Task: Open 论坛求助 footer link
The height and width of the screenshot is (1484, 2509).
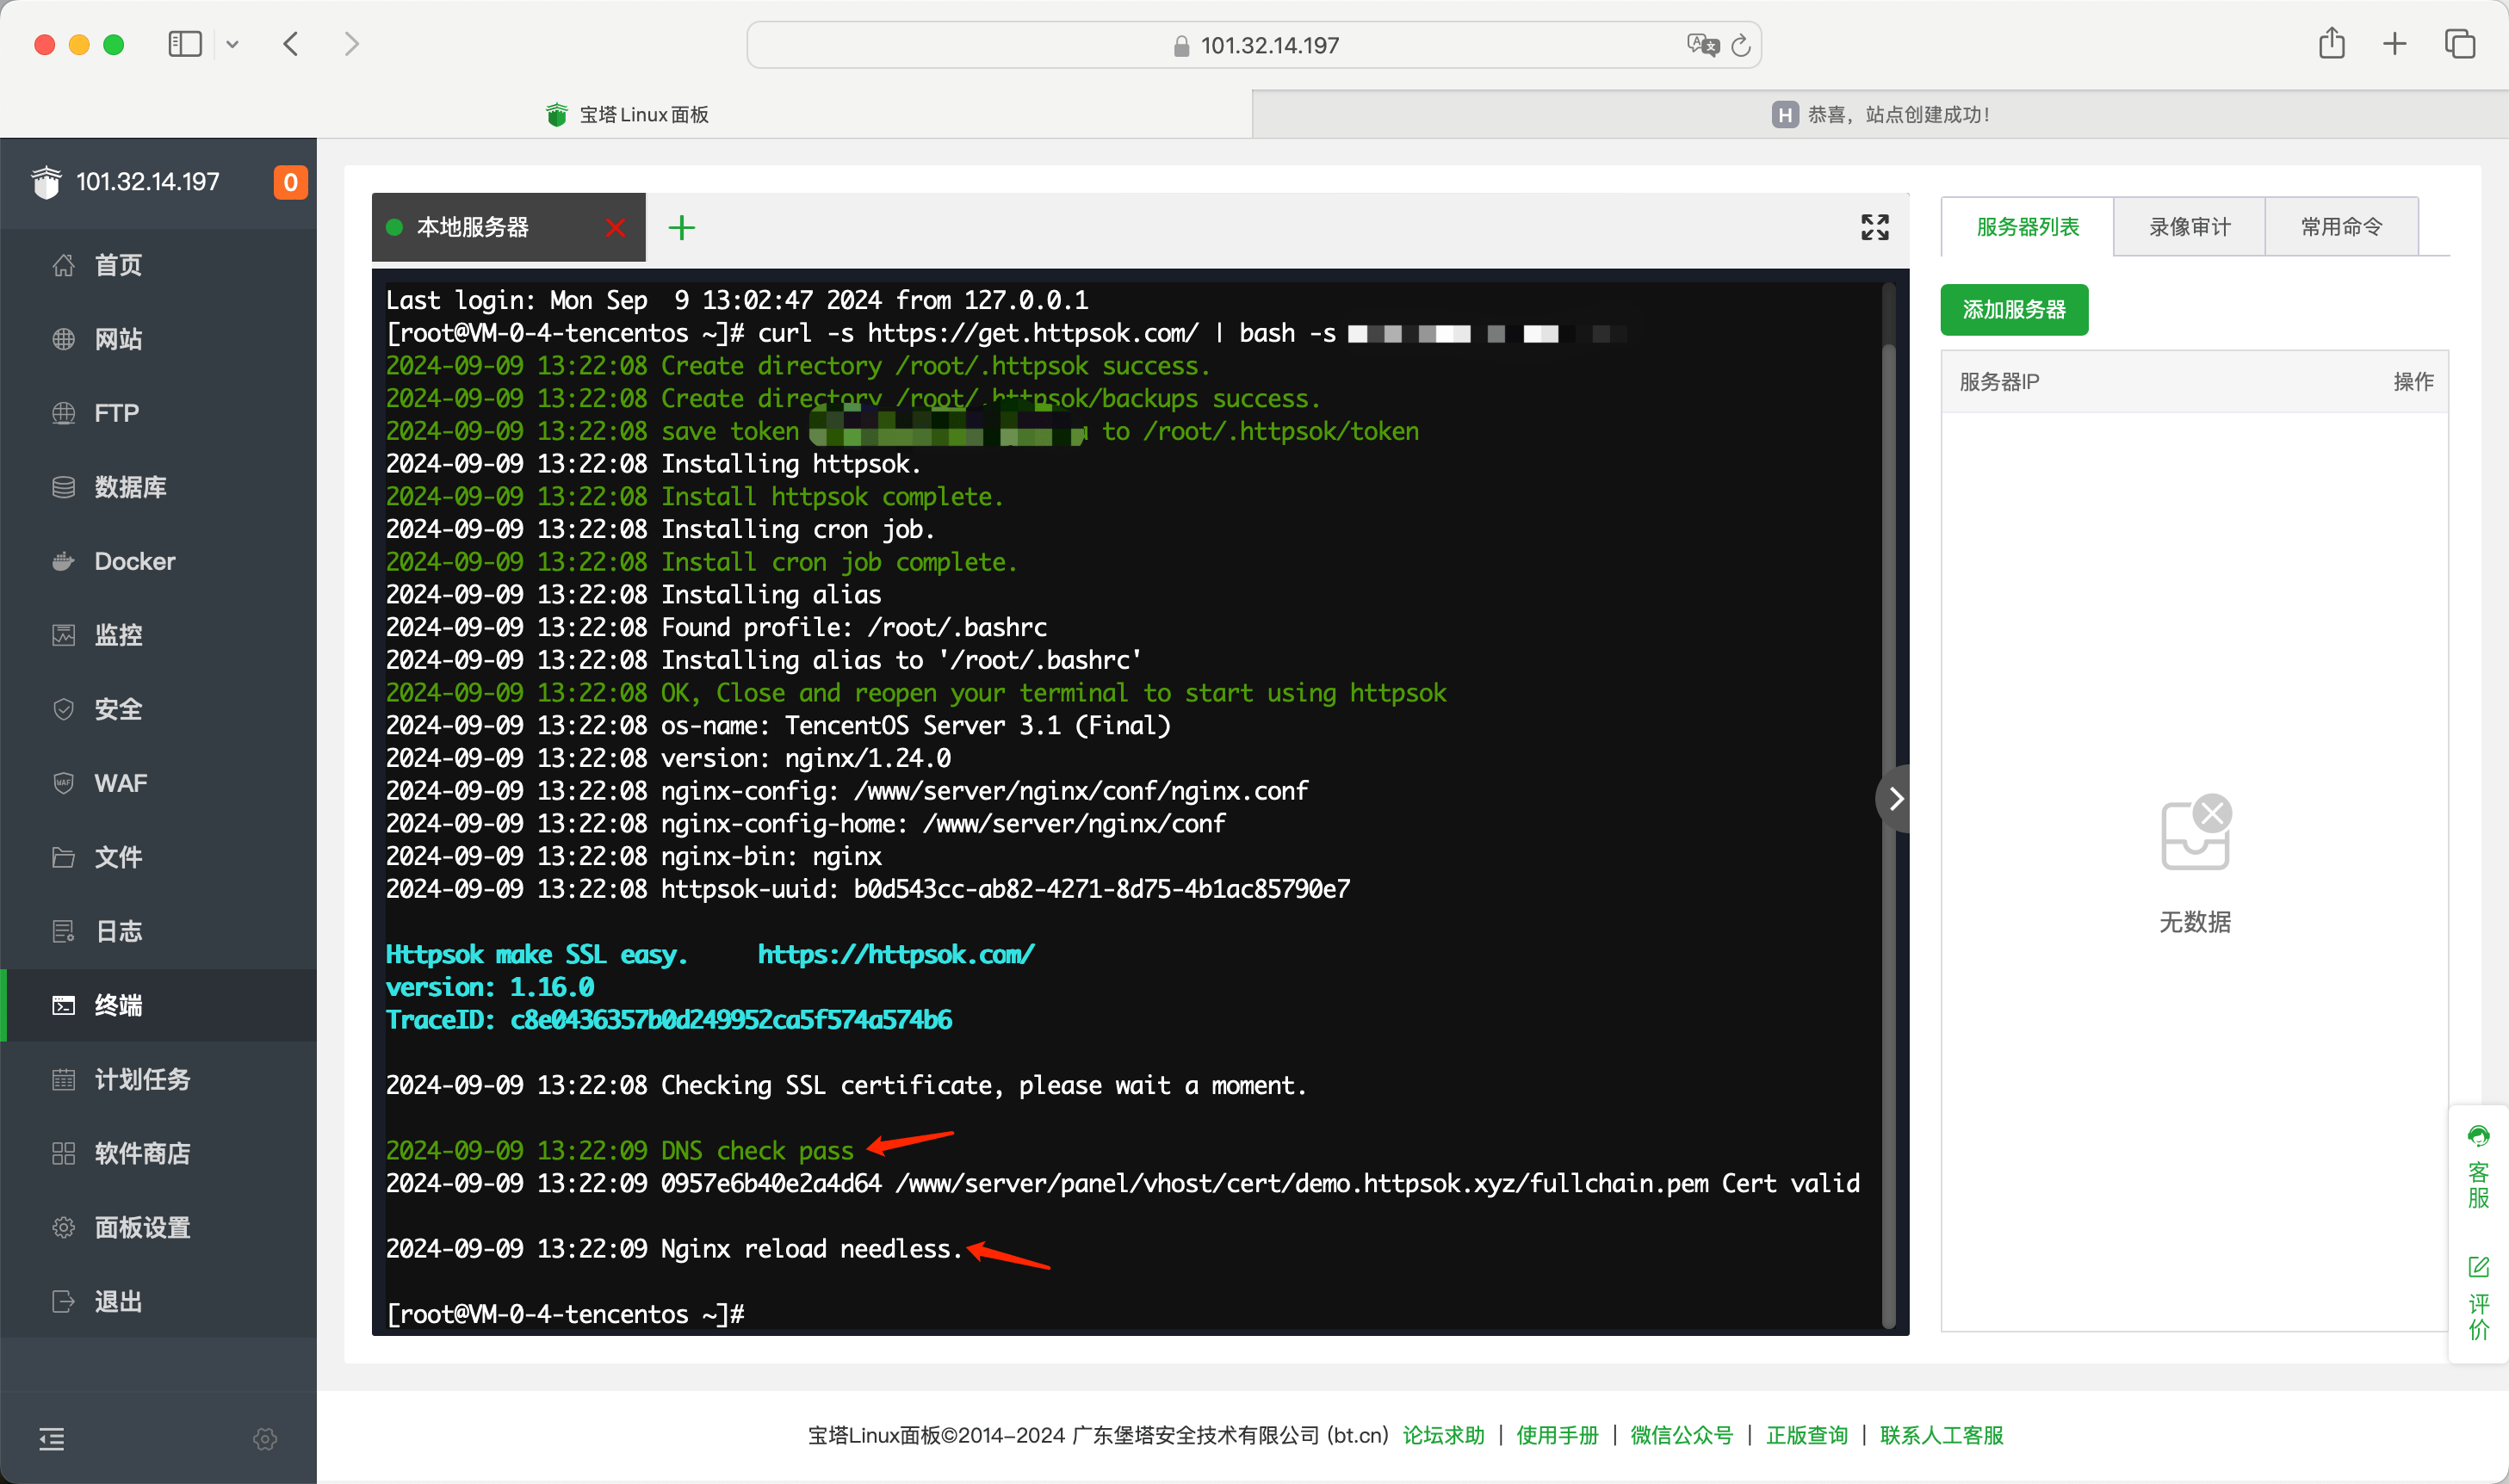Action: pyautogui.click(x=1443, y=1435)
